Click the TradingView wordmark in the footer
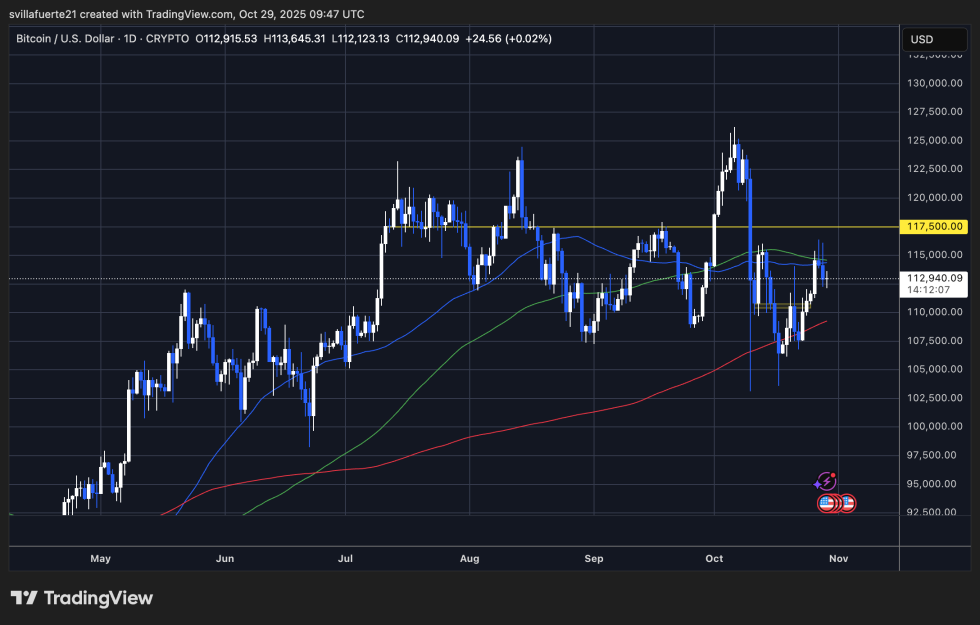This screenshot has width=980, height=625. [x=100, y=598]
